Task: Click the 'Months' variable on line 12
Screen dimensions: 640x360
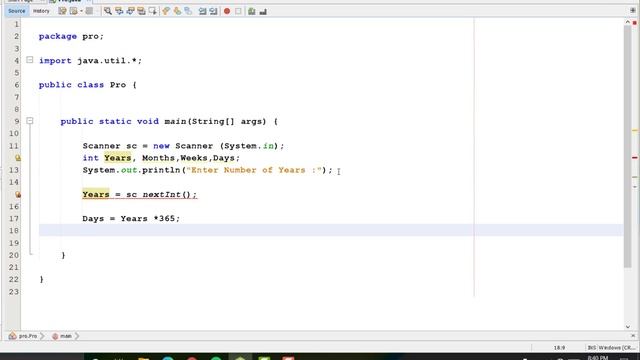Action: (x=158, y=158)
